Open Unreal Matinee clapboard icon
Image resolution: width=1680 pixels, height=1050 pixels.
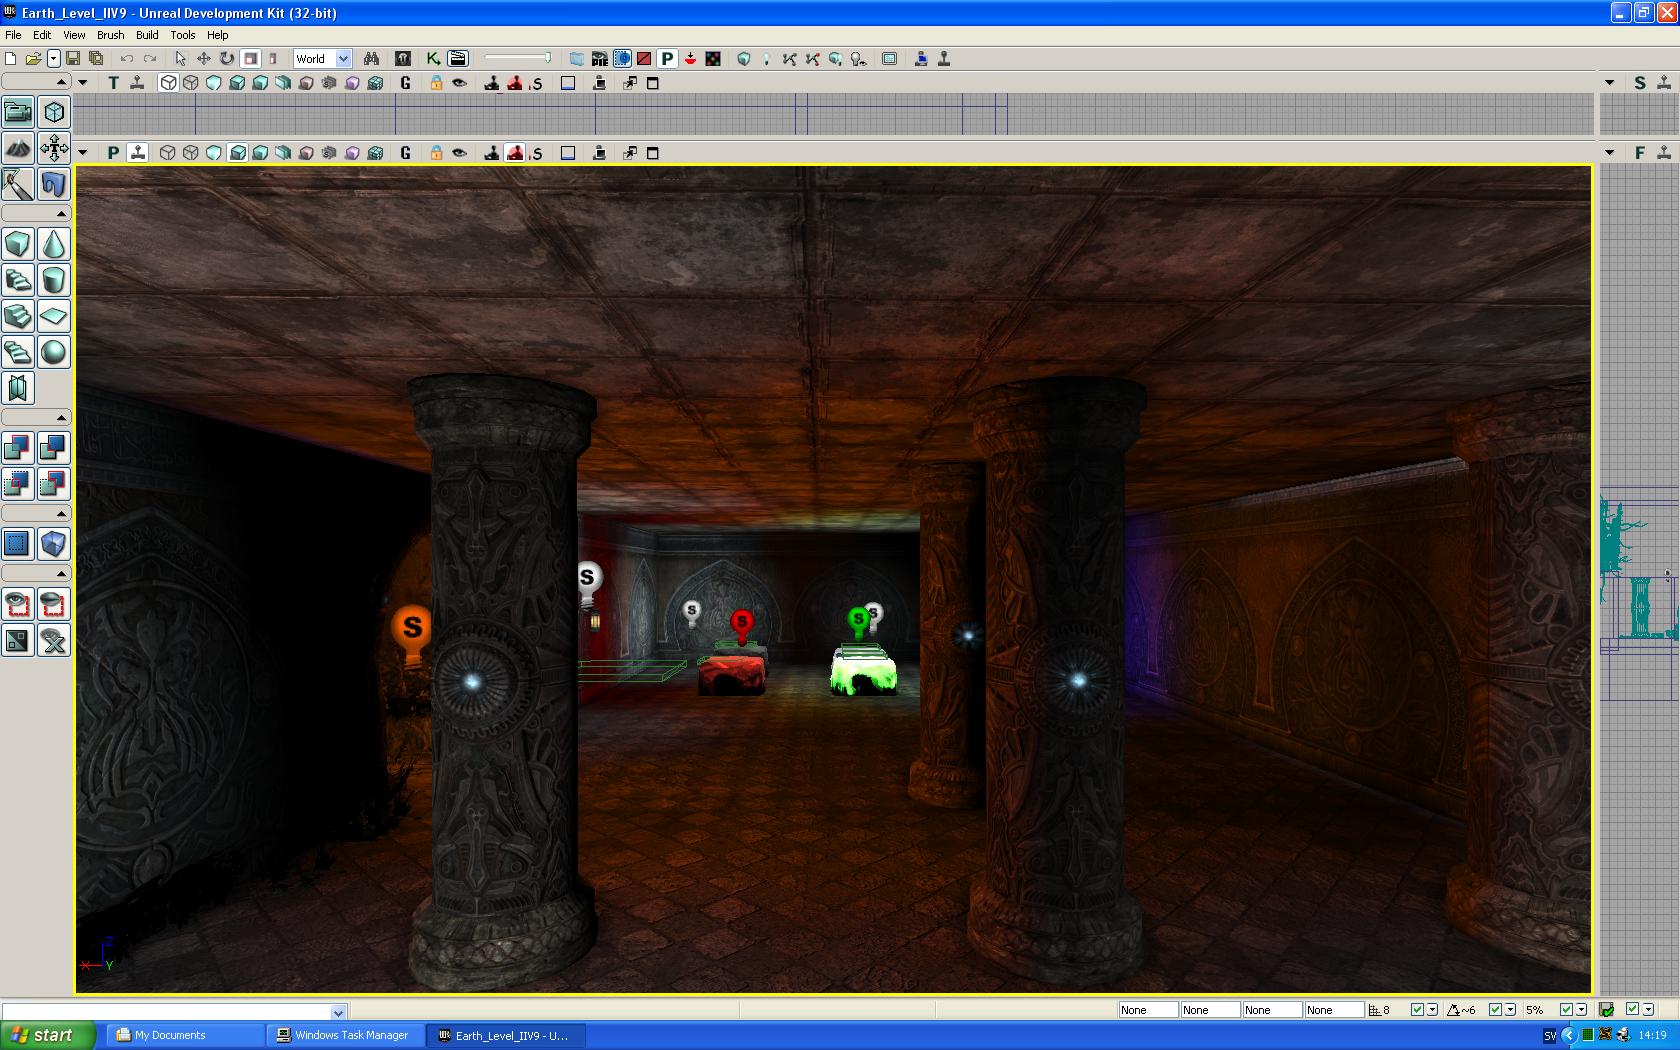point(457,59)
